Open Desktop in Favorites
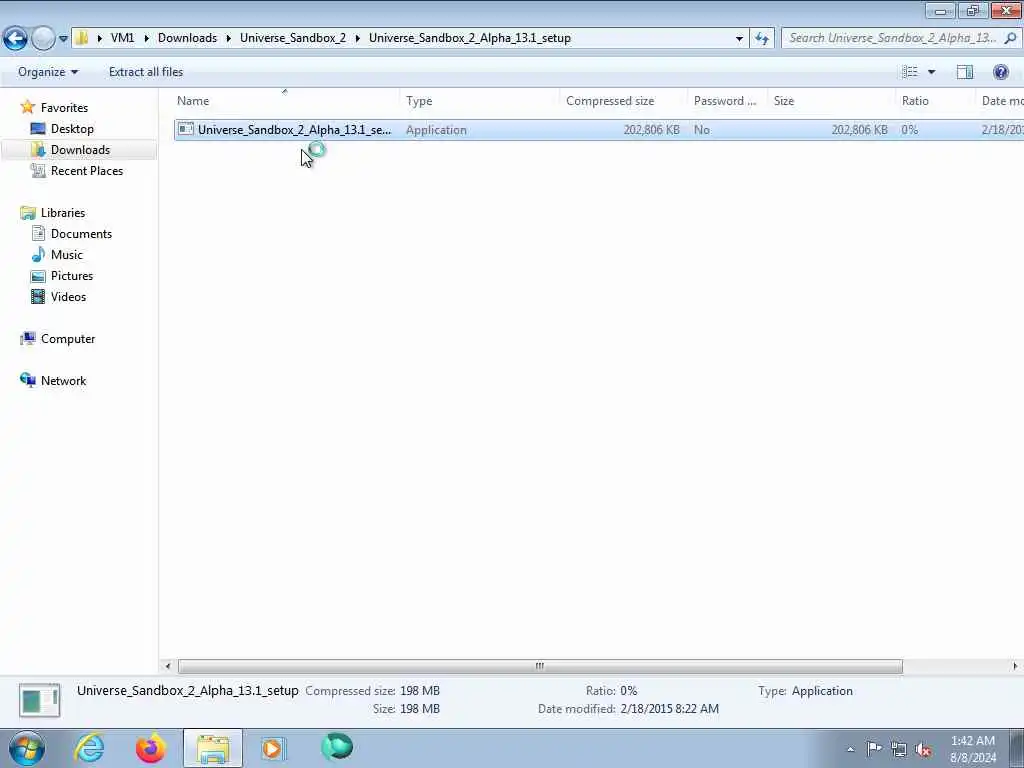 pos(72,129)
